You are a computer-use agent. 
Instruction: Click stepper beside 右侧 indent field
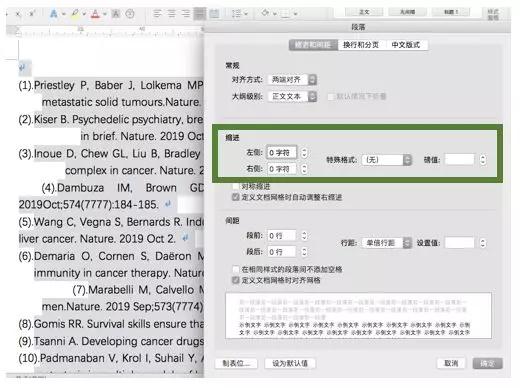[304, 169]
